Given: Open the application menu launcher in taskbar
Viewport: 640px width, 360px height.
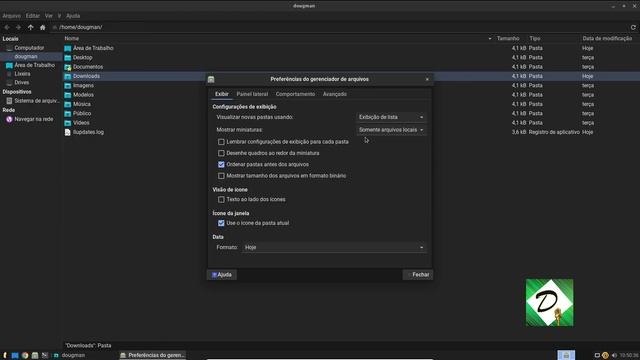Looking at the screenshot, I should tap(5, 356).
